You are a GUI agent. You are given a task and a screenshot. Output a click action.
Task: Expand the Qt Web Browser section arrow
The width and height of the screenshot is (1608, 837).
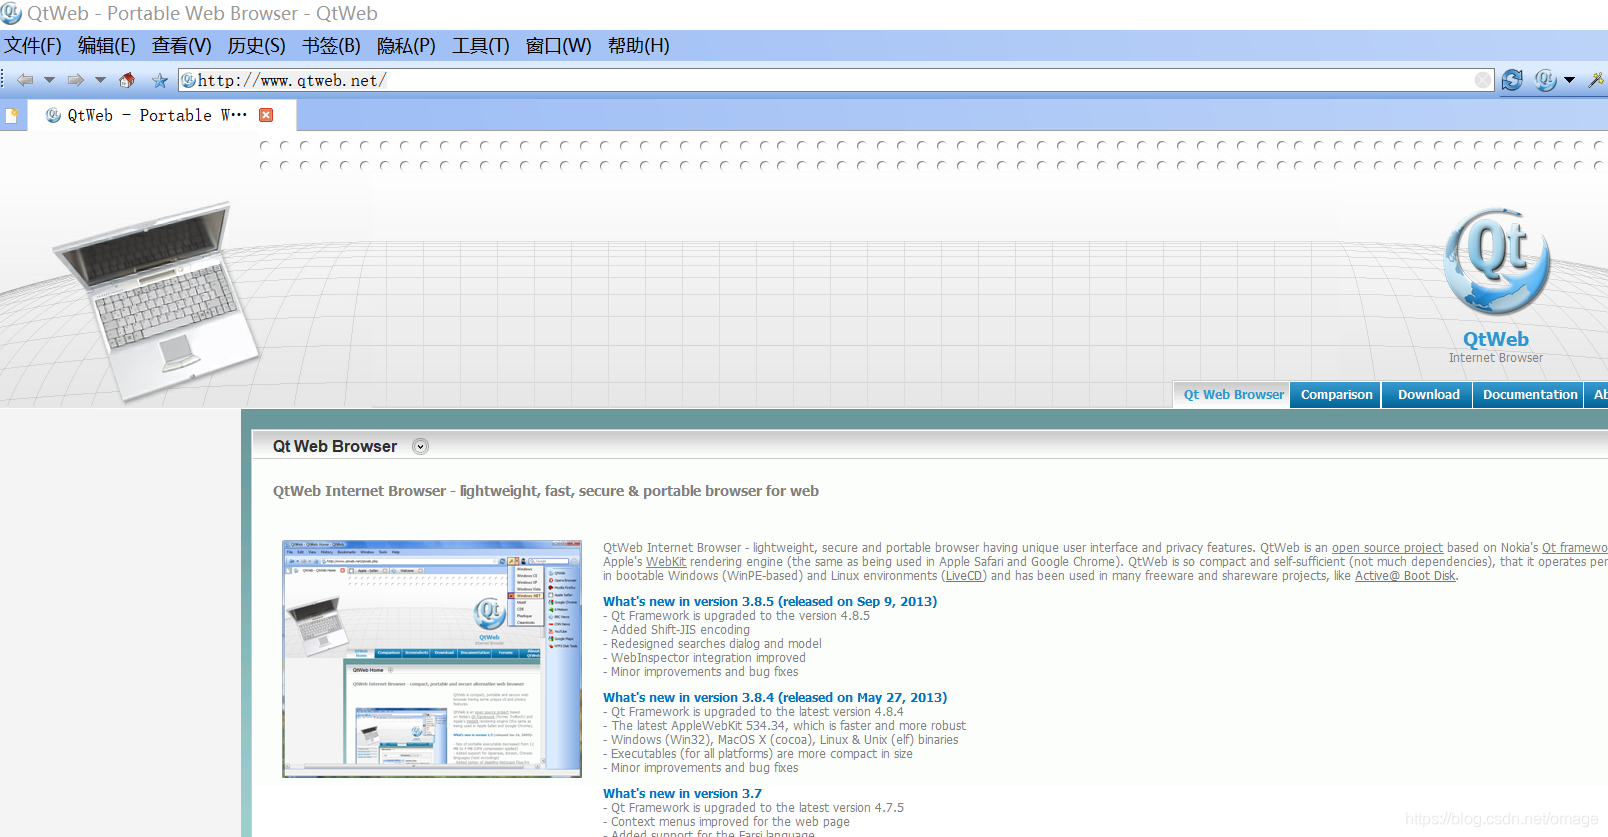(421, 447)
